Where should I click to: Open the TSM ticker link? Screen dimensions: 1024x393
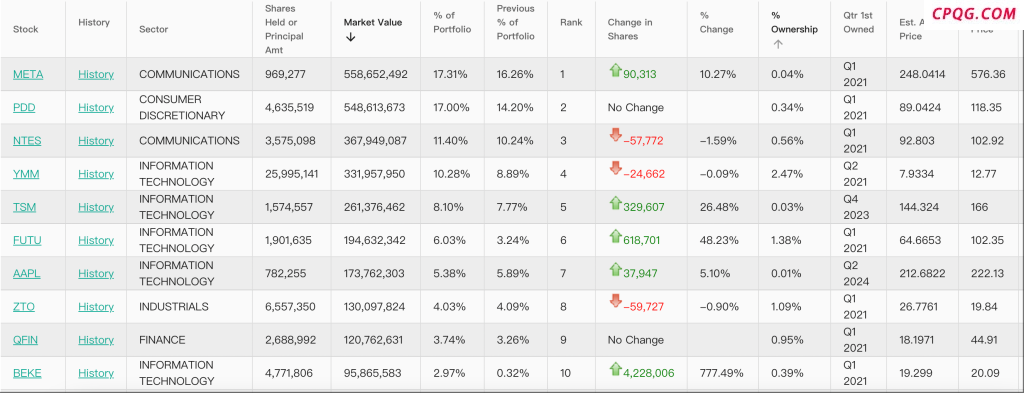24,208
